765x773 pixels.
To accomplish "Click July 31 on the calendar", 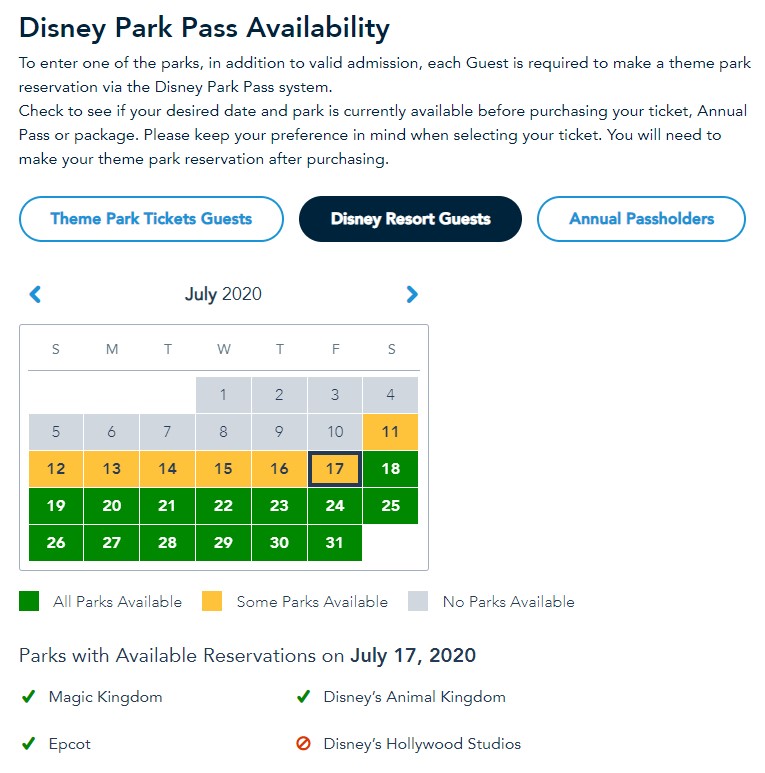I will tap(335, 543).
